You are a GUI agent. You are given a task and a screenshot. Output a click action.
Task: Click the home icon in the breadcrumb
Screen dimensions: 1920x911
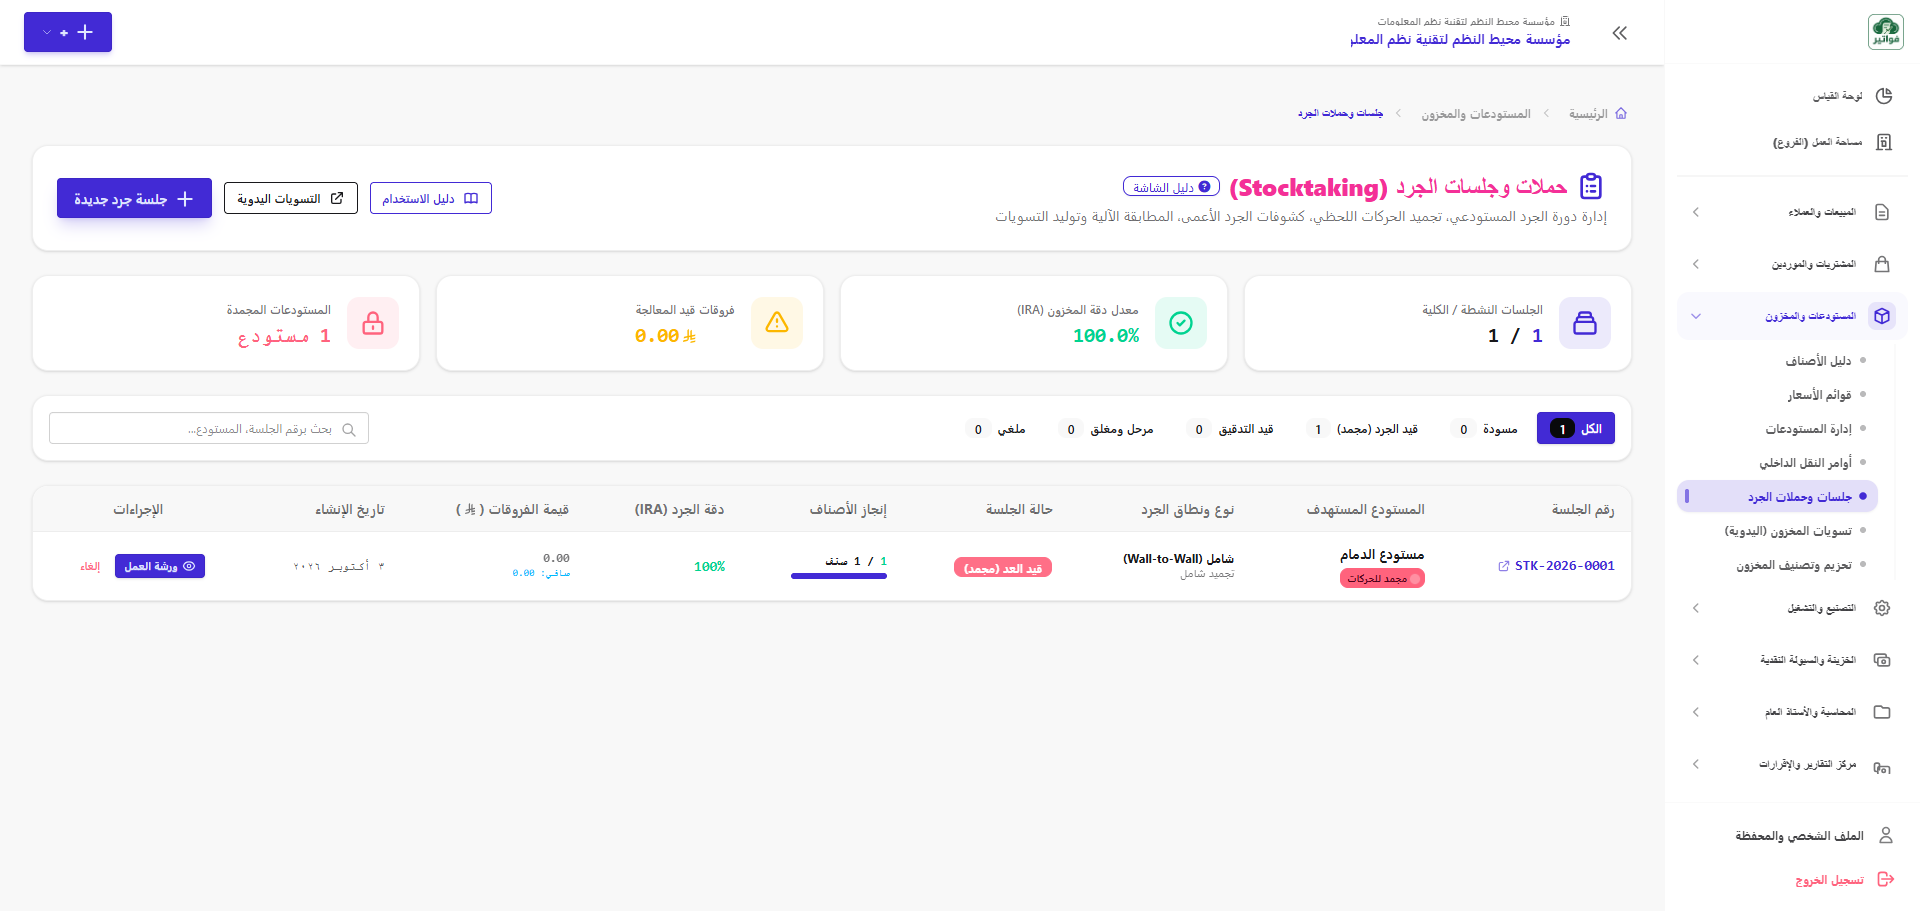point(1621,113)
